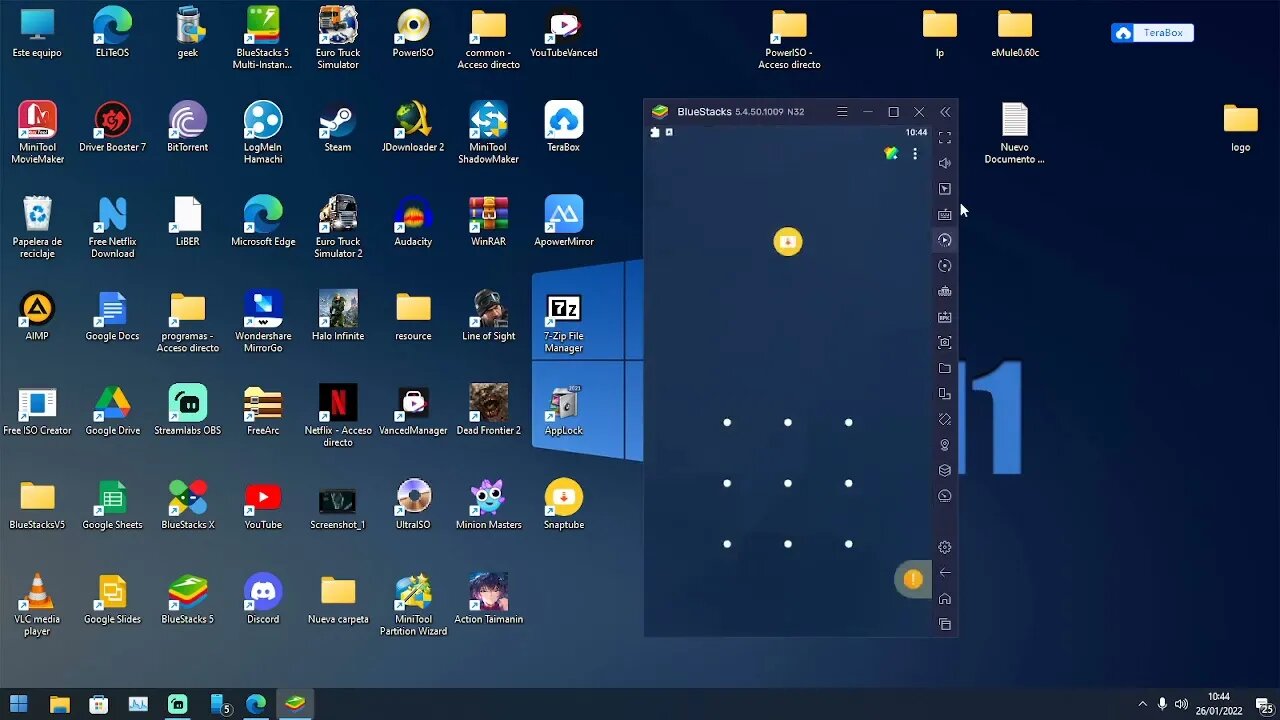Open BlueStacks settings gear icon
Viewport: 1280px width, 720px height.
click(x=945, y=547)
